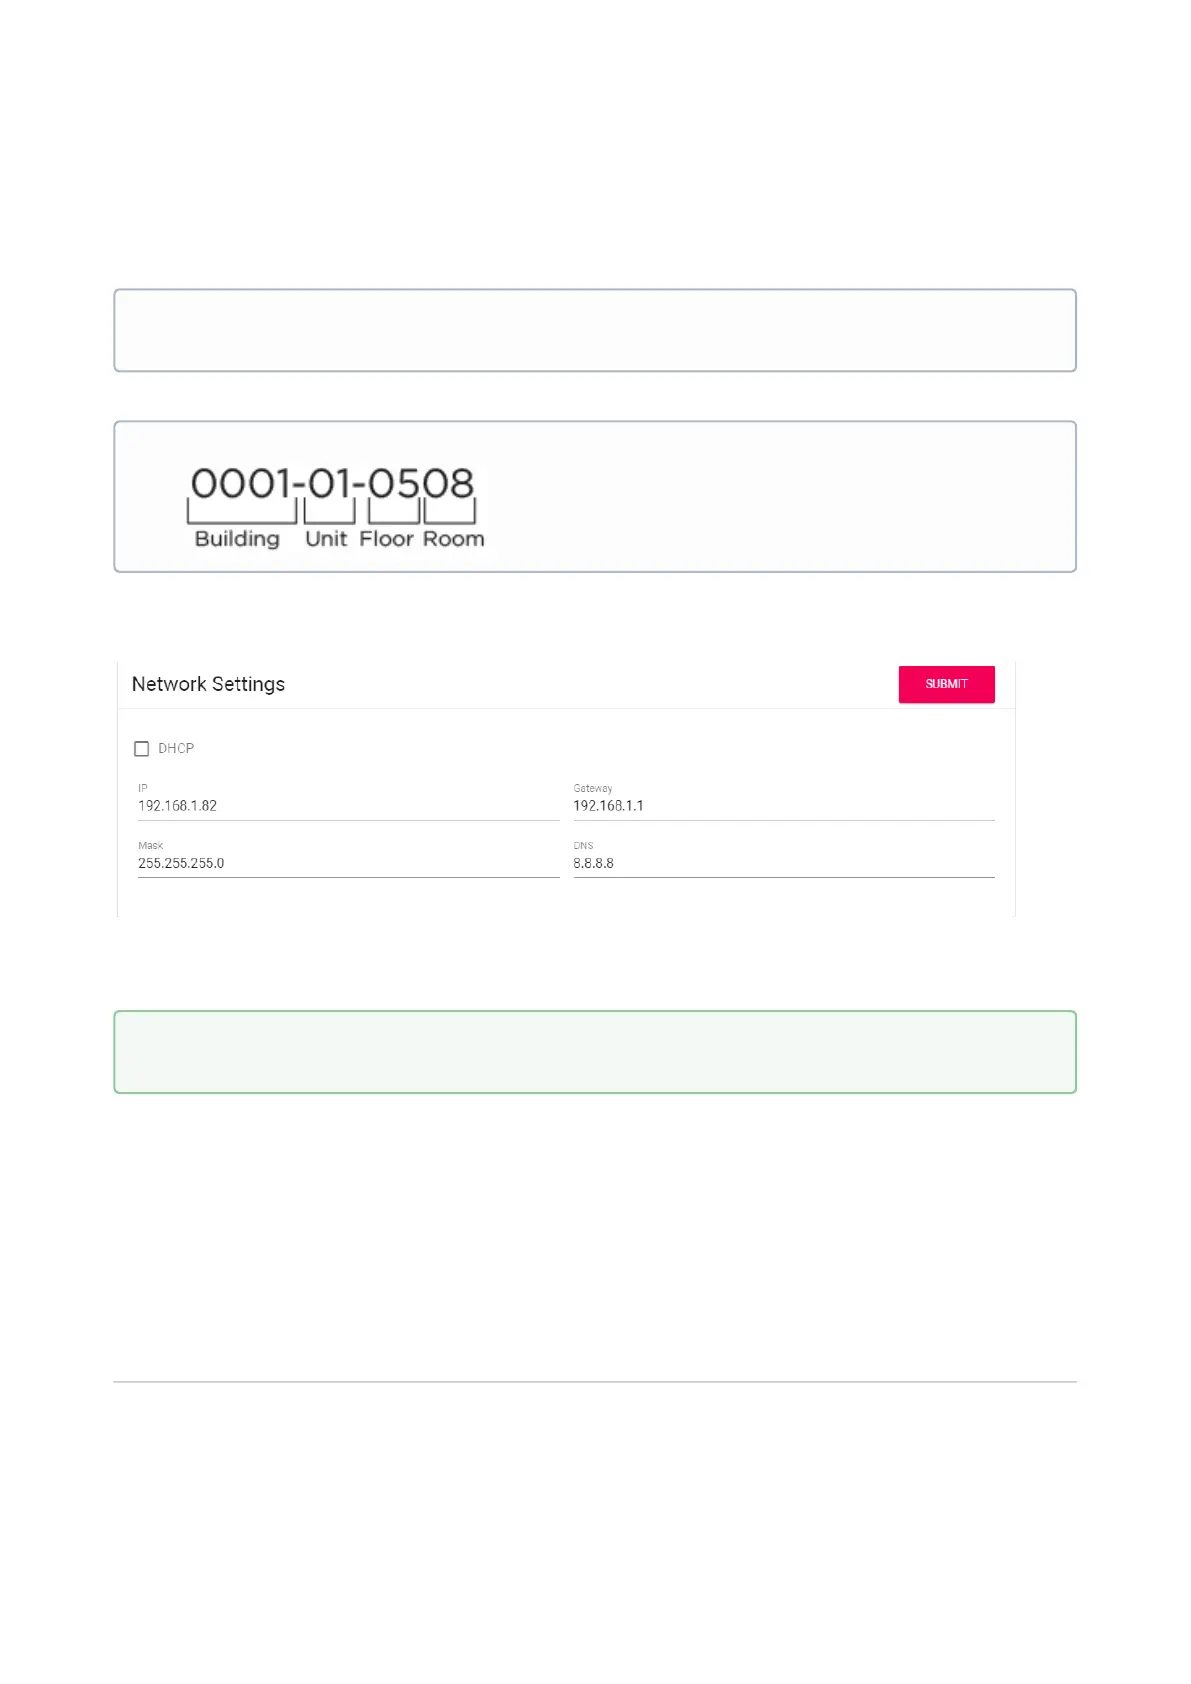Click the Room label in the diagram

pos(453,539)
